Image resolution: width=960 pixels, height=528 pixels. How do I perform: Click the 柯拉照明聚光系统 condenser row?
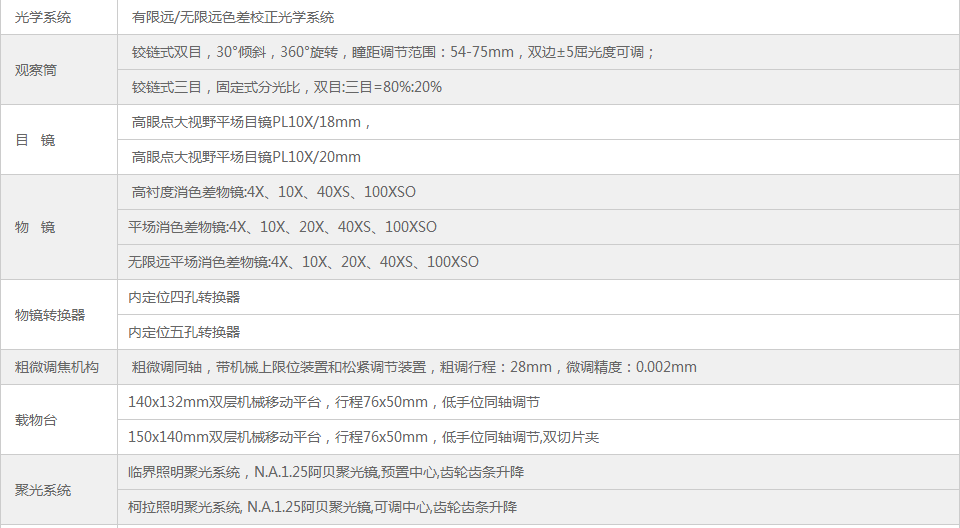[x=323, y=507]
